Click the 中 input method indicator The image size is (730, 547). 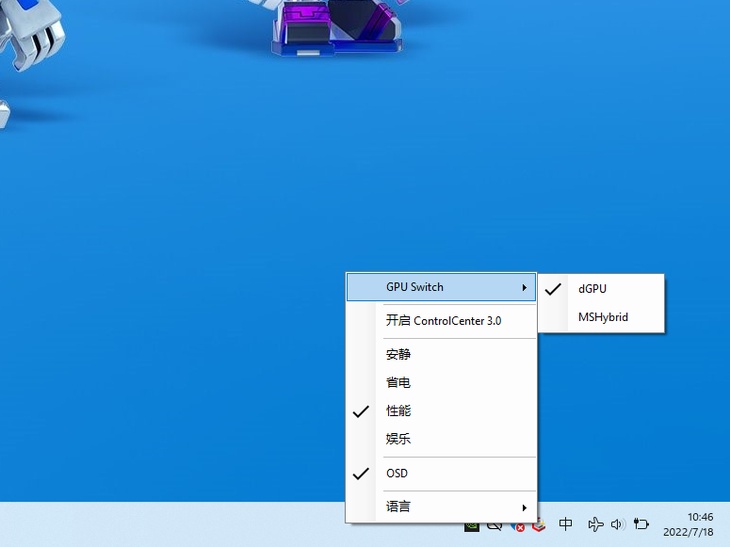566,524
